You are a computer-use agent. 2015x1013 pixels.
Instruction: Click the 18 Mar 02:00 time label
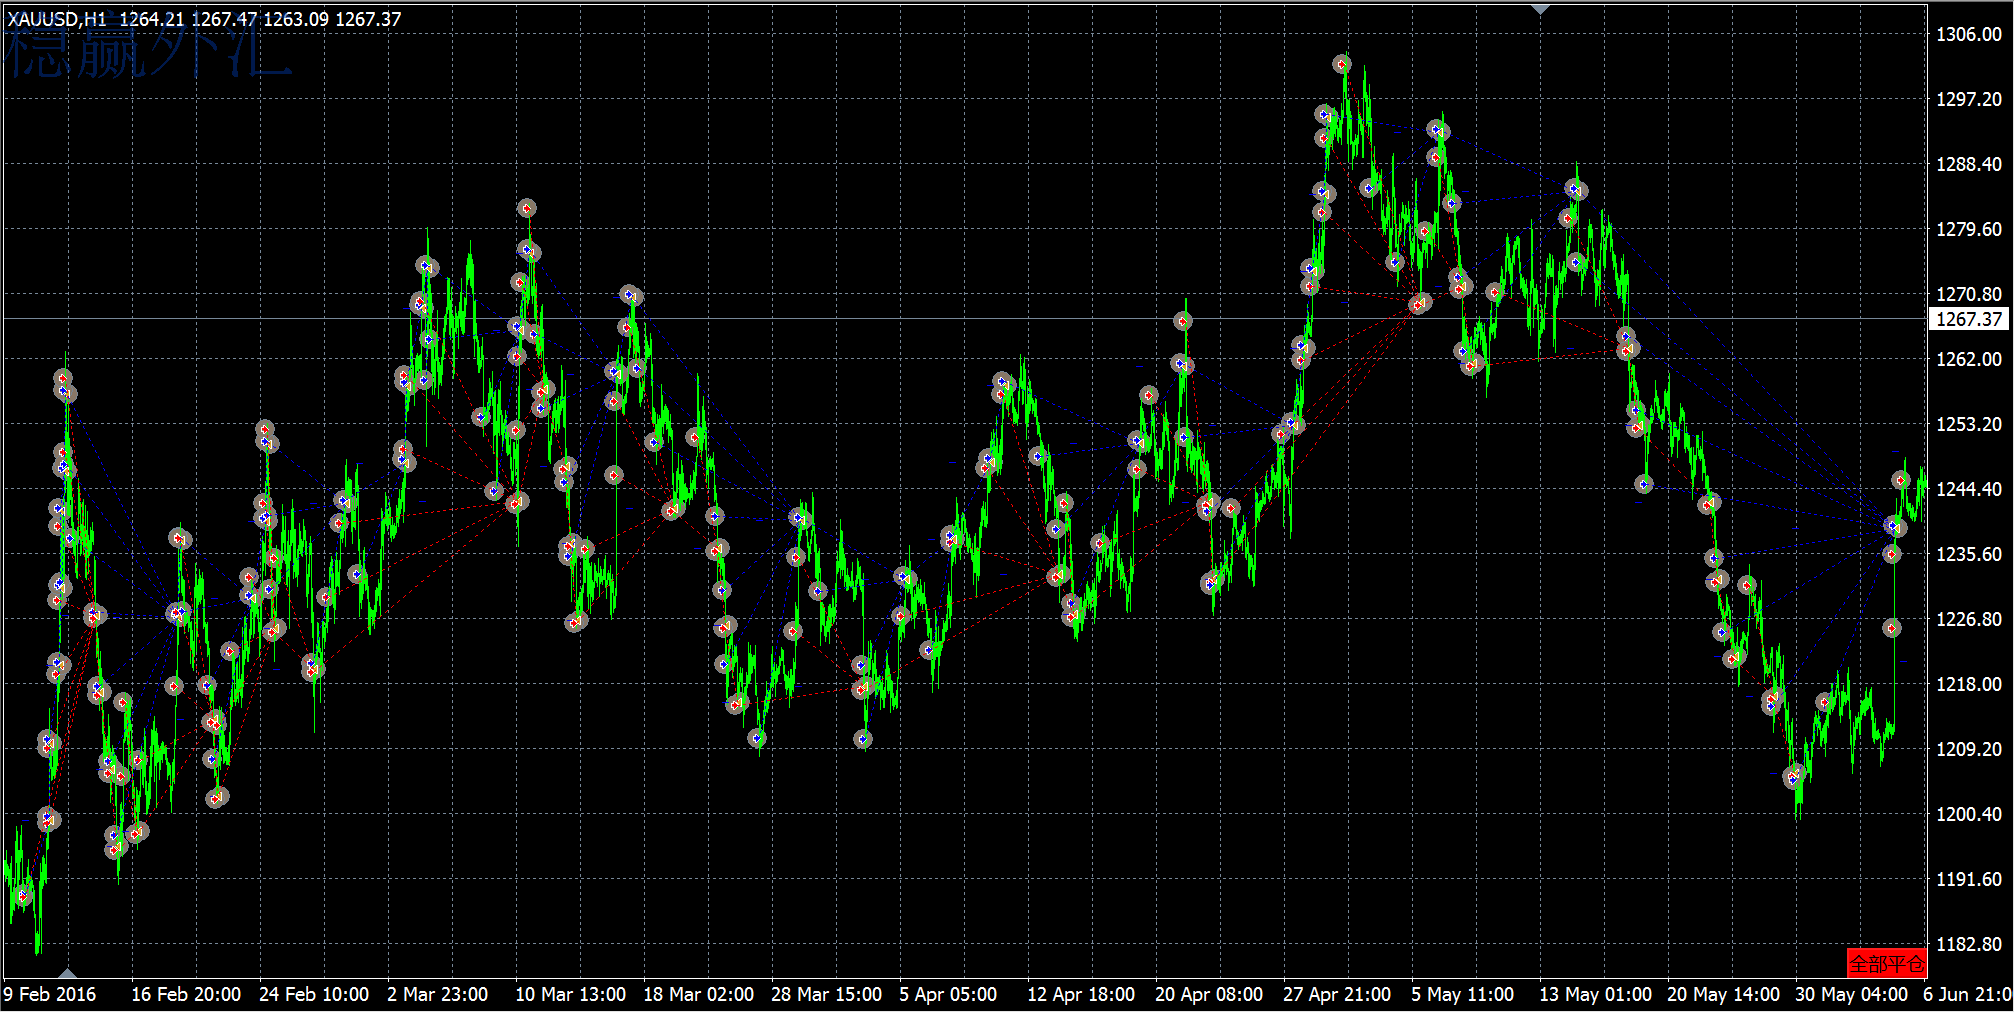pos(698,994)
